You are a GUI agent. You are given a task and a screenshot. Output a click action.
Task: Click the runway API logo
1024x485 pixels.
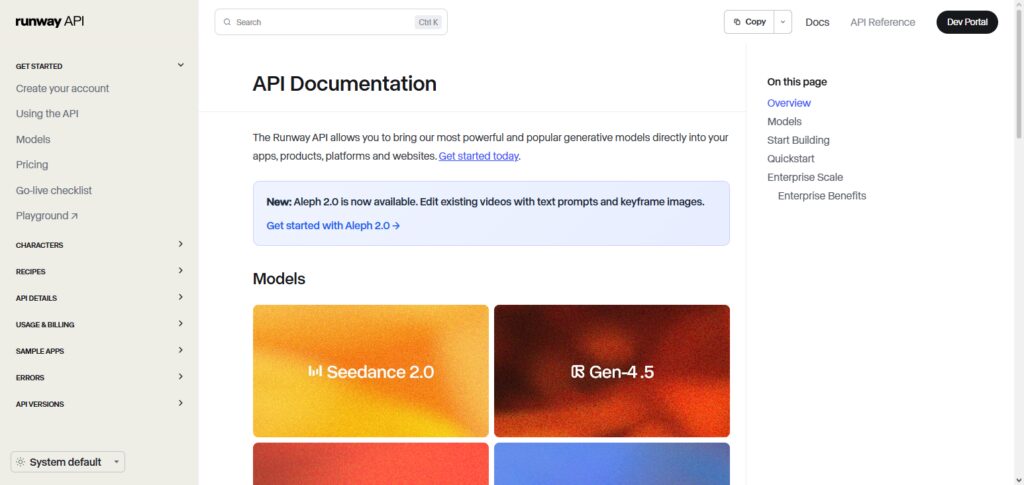point(50,22)
